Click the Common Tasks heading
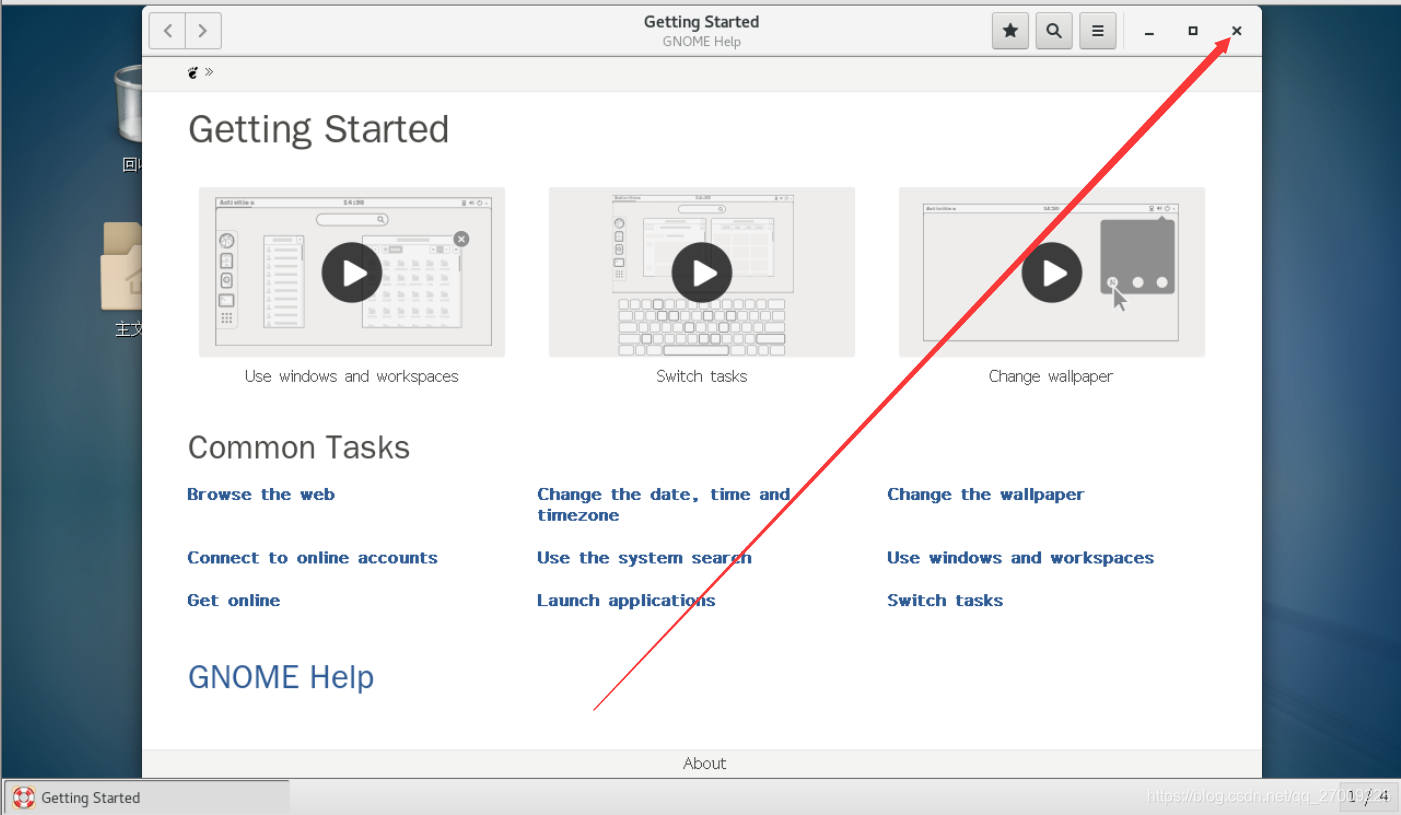 [299, 447]
